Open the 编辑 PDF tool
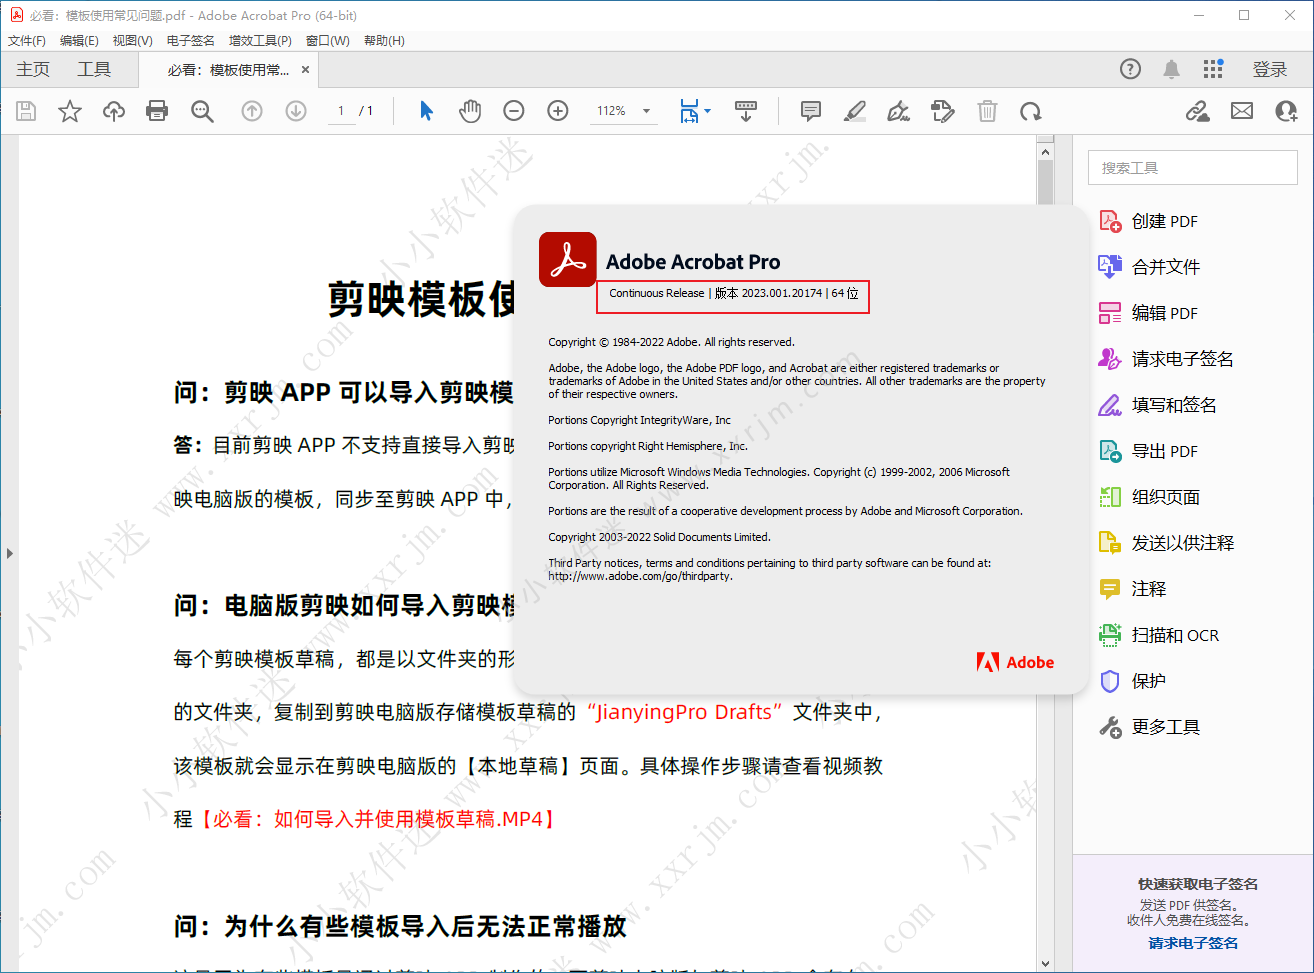1314x973 pixels. 1148,313
